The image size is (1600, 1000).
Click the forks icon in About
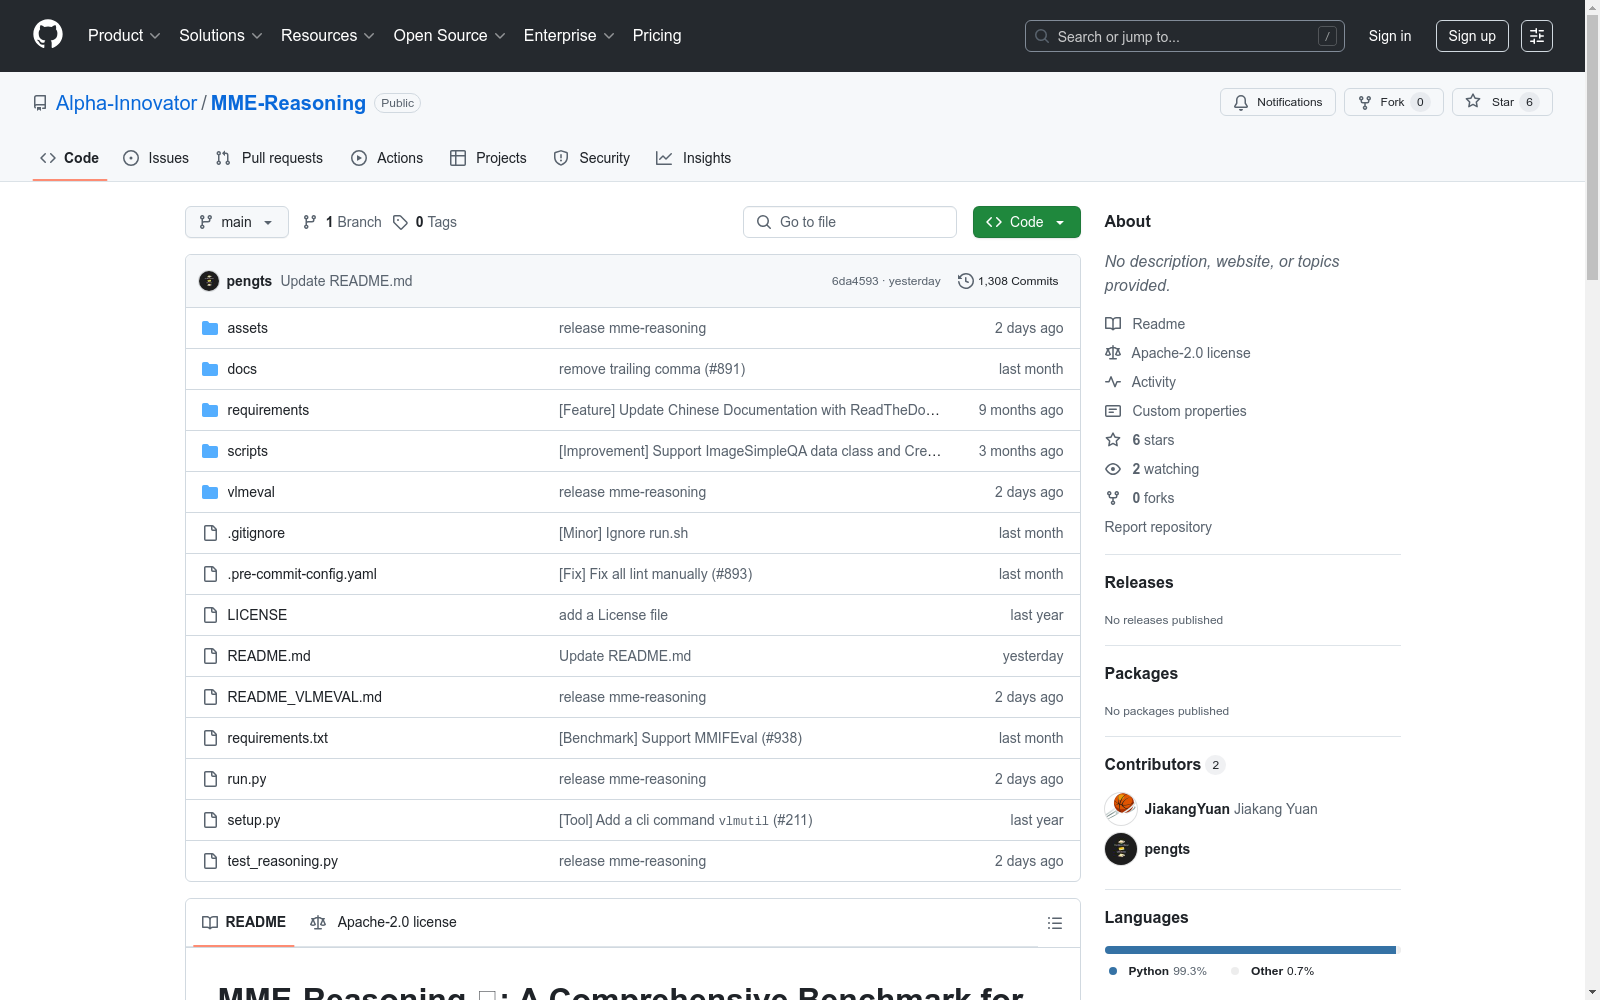tap(1113, 498)
